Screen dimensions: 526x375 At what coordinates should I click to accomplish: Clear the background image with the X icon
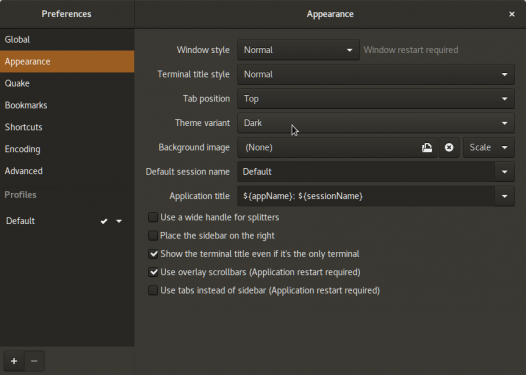[x=449, y=148]
